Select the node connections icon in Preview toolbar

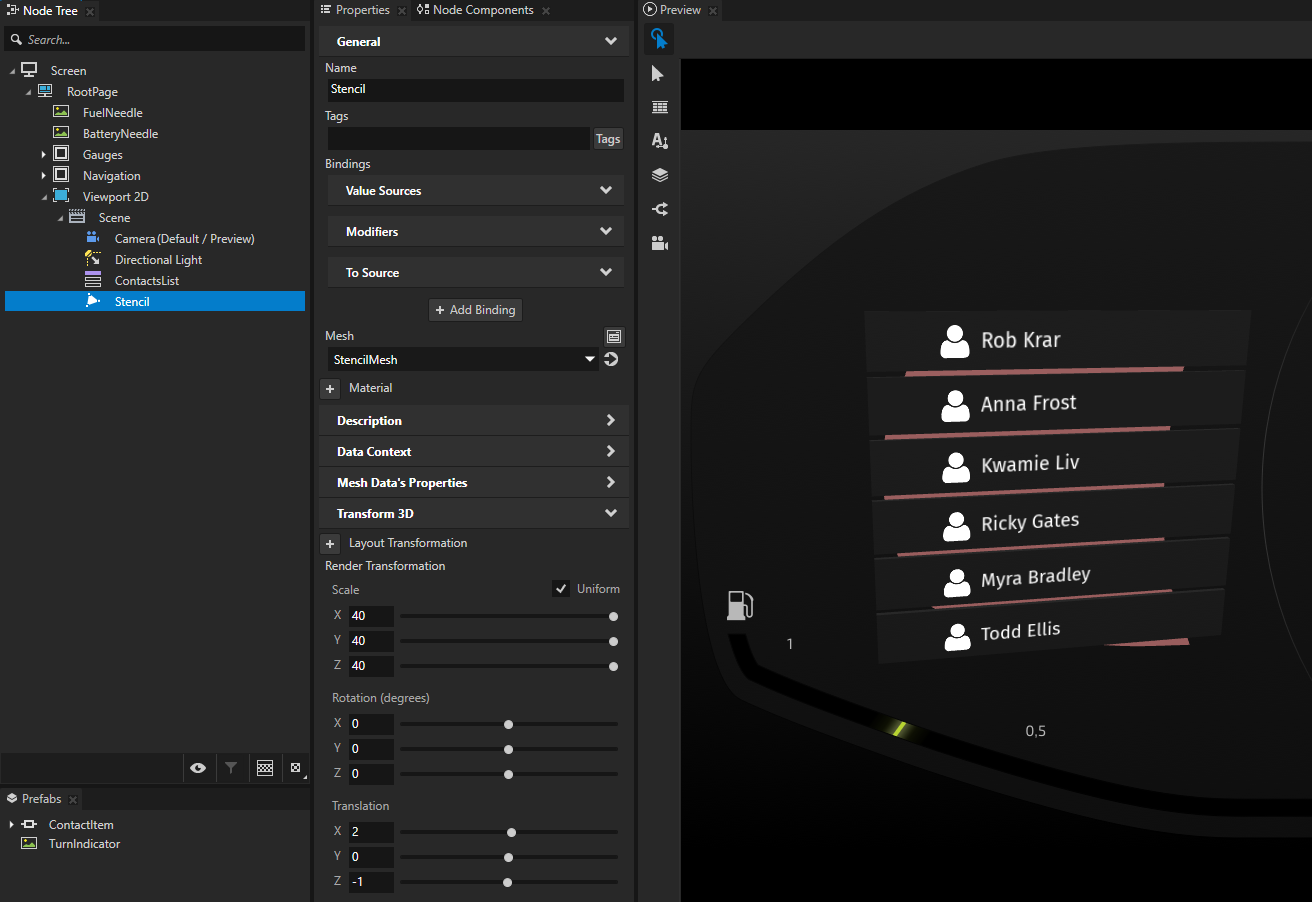point(659,209)
